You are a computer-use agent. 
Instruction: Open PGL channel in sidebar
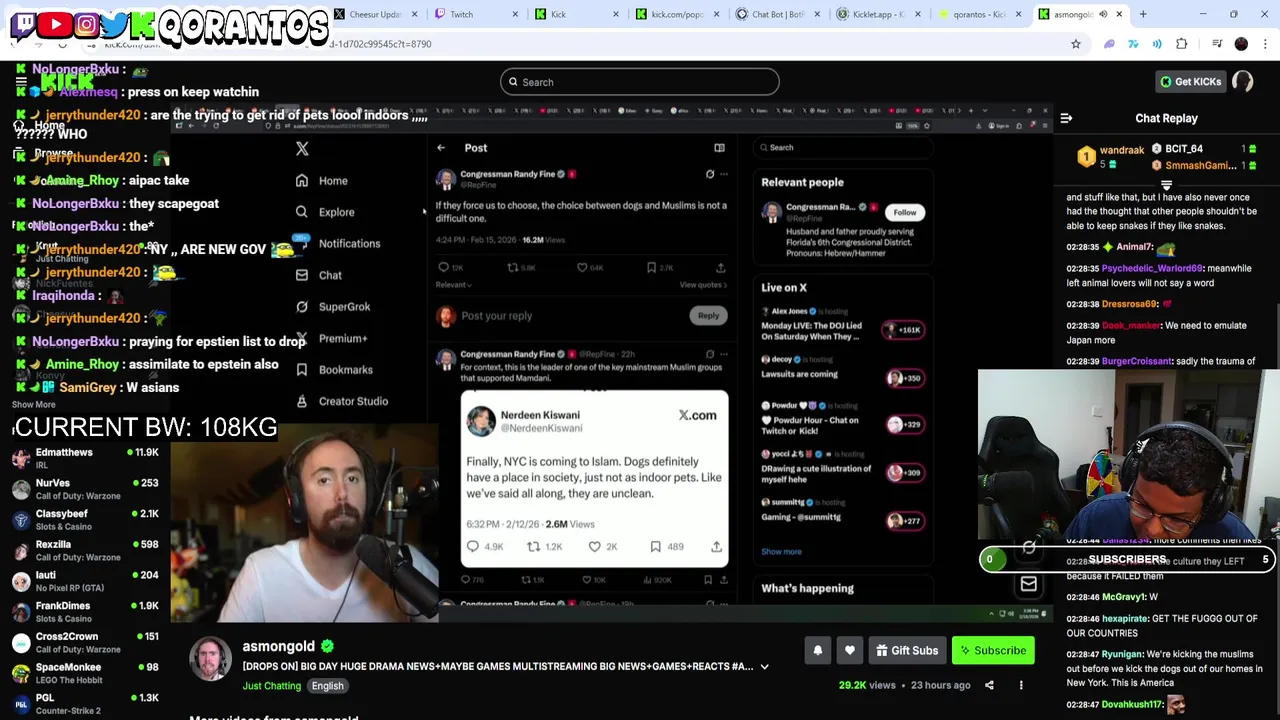click(x=85, y=704)
